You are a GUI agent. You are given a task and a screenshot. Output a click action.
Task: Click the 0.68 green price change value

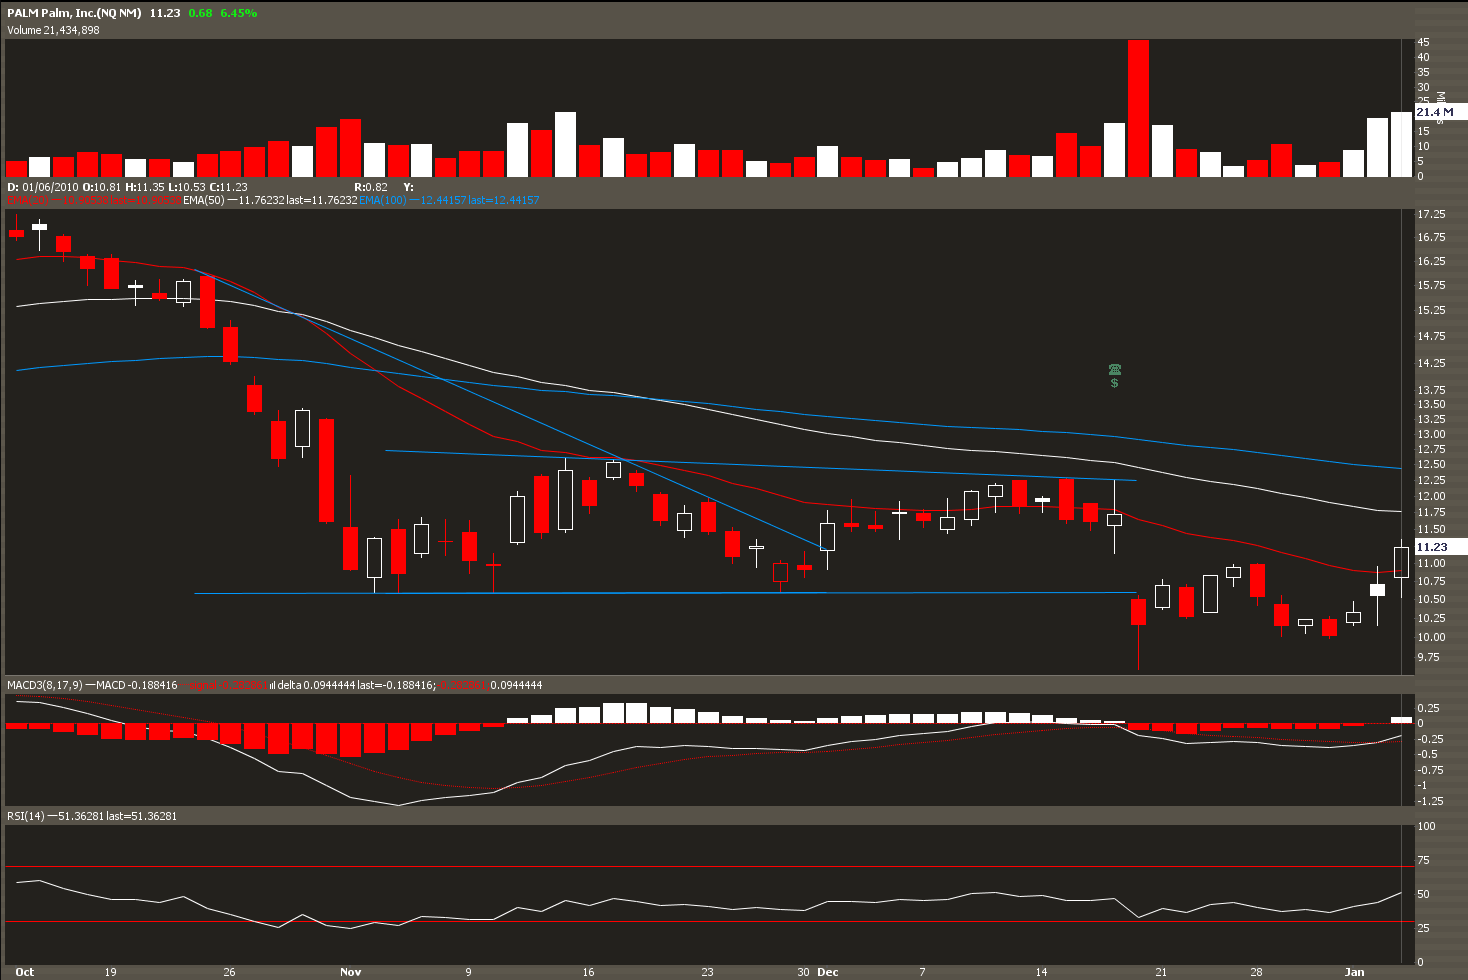click(200, 13)
